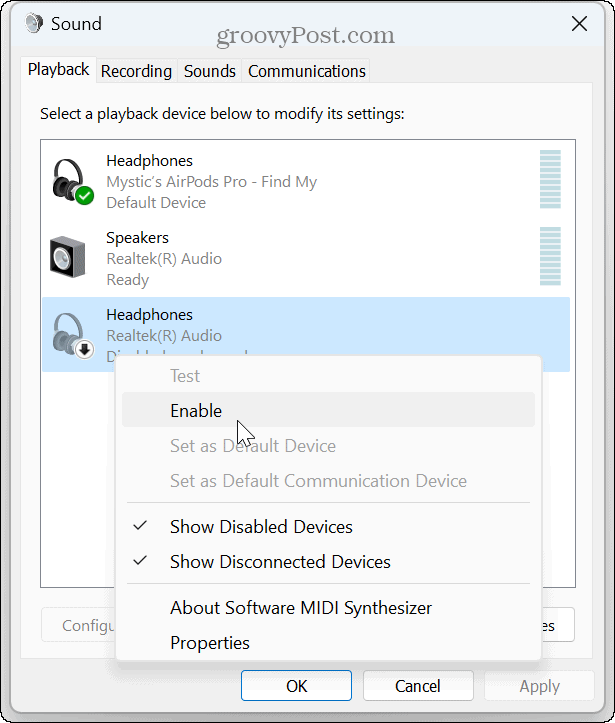Click the disabled Realtek Headphones icon
This screenshot has width=615, height=723.
coord(71,335)
